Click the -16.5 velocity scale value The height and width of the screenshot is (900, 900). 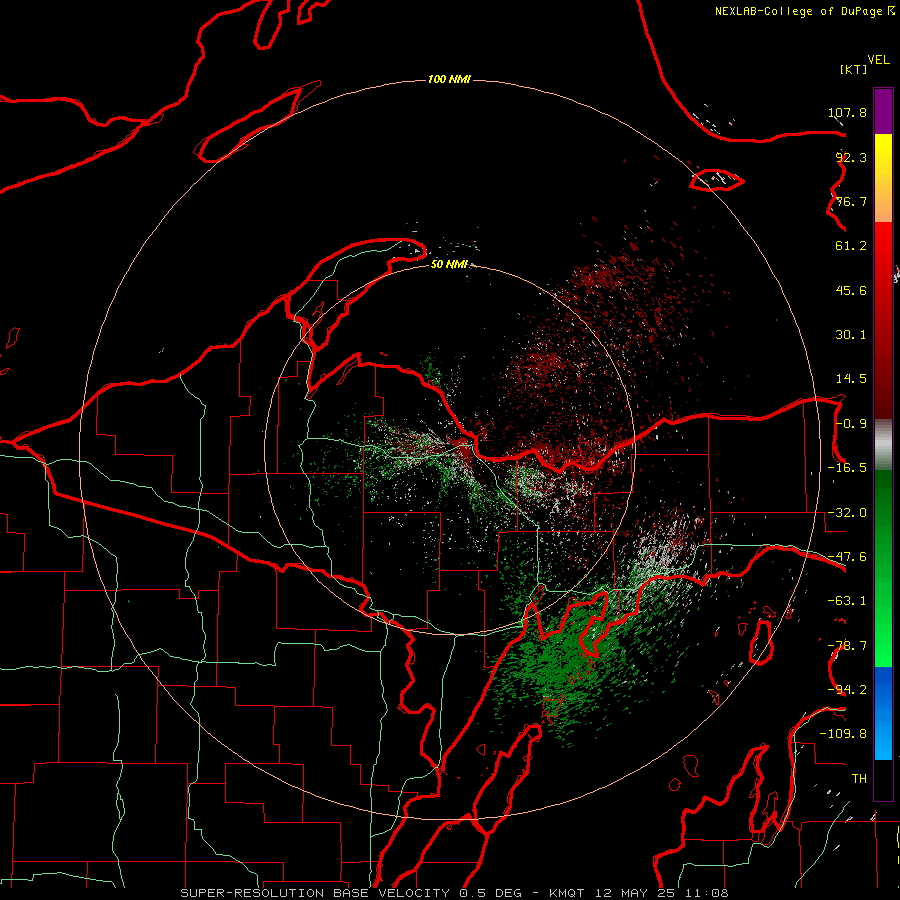[847, 468]
